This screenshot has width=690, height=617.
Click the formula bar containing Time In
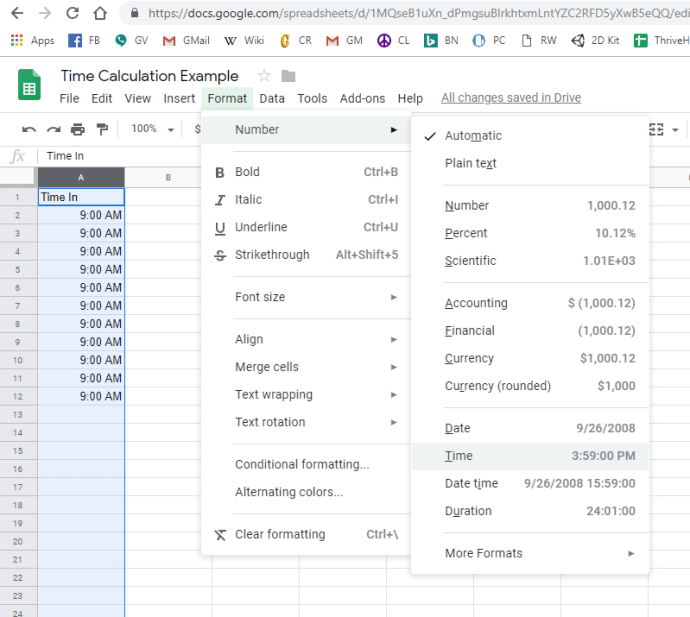tap(300, 156)
